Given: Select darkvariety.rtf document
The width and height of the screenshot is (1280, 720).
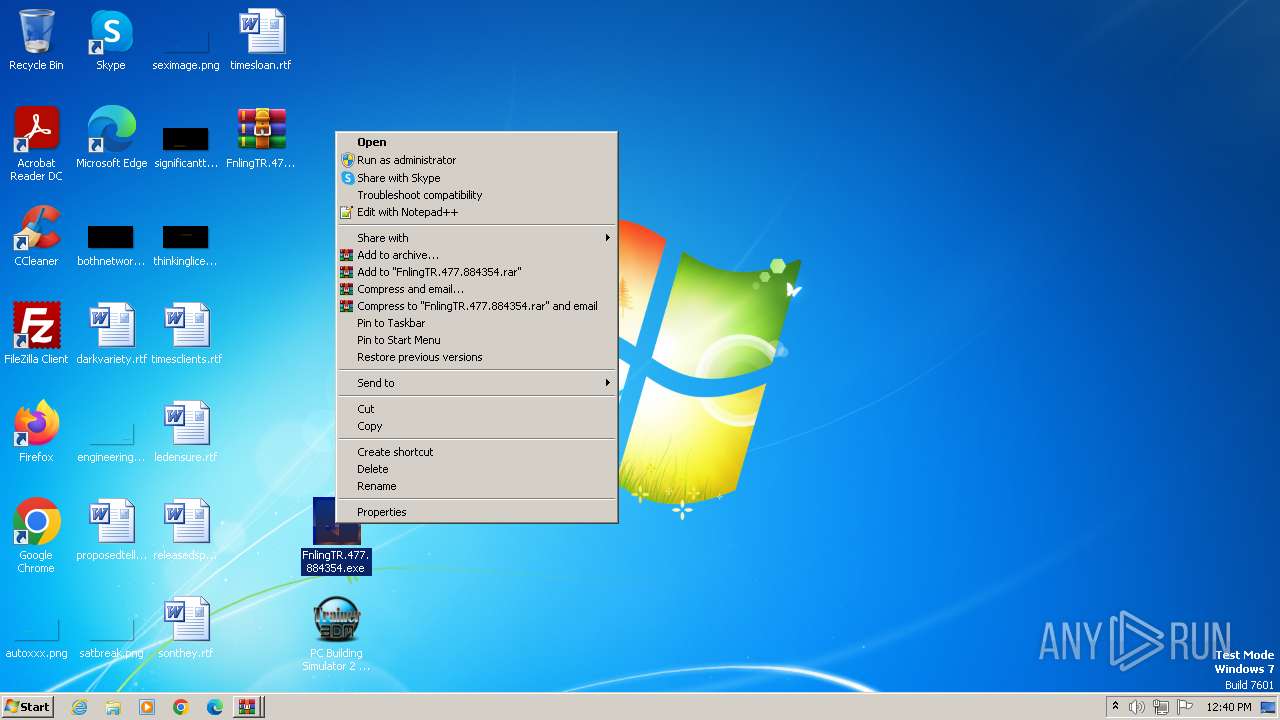Looking at the screenshot, I should 111,334.
